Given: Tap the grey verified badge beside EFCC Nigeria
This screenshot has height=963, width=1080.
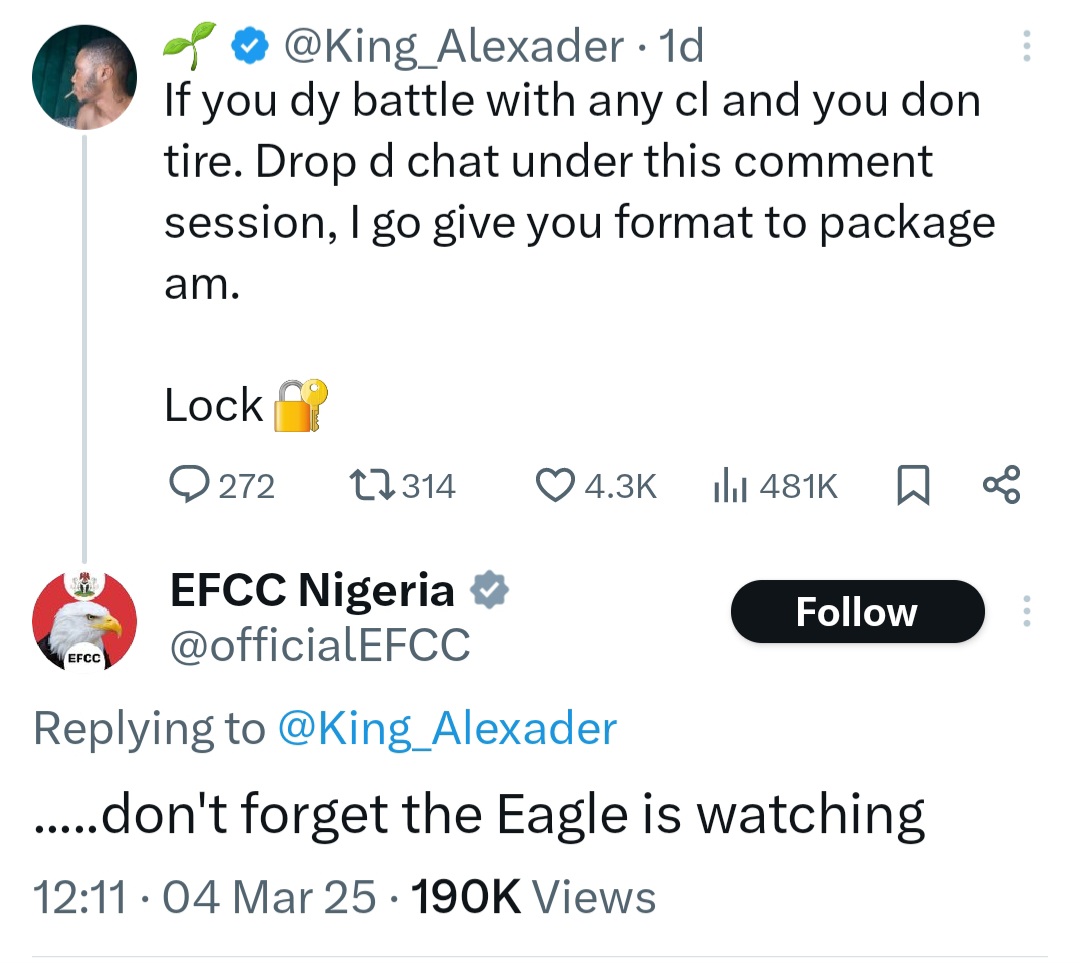Looking at the screenshot, I should coord(490,591).
